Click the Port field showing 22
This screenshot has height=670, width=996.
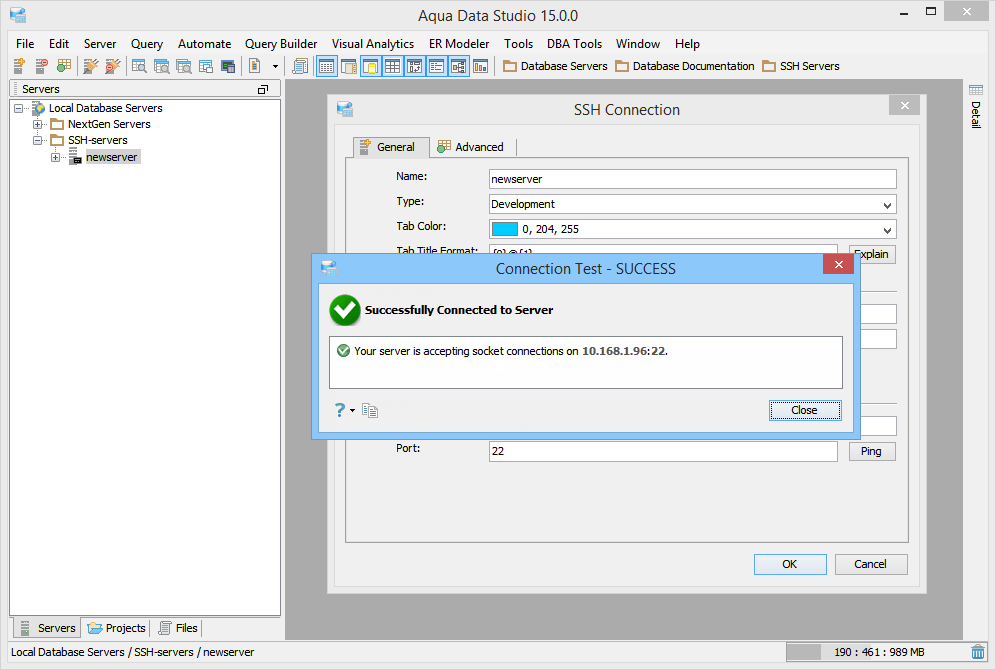tap(663, 452)
